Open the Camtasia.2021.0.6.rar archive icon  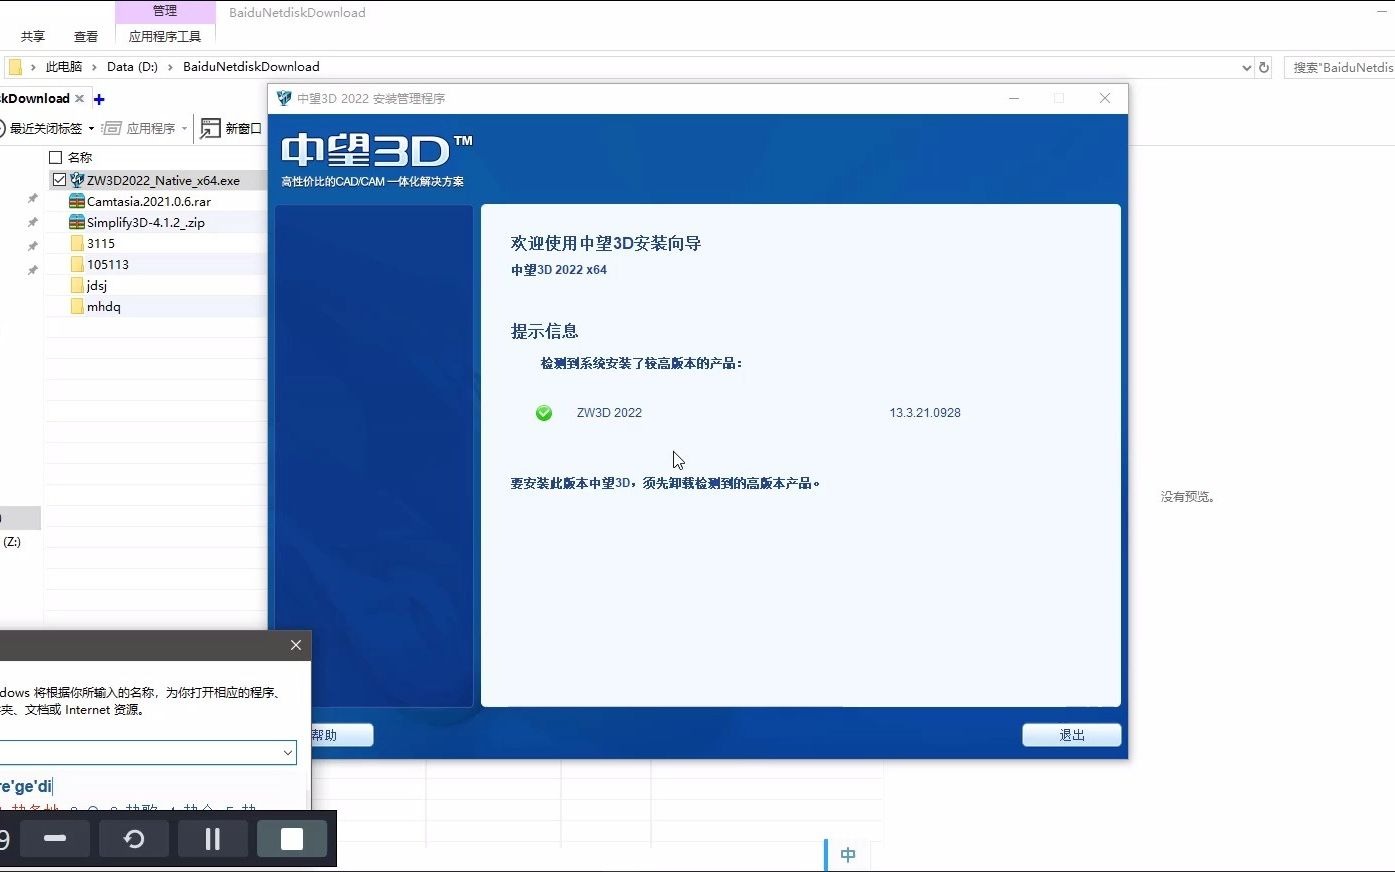pyautogui.click(x=78, y=201)
